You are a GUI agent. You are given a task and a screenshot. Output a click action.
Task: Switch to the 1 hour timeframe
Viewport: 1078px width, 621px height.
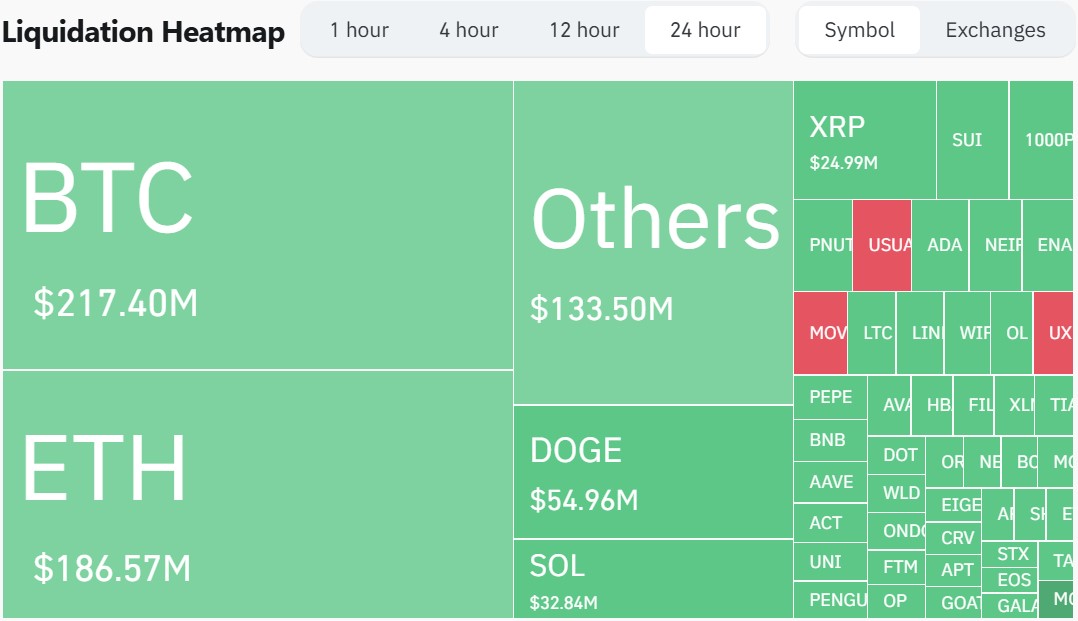point(359,30)
